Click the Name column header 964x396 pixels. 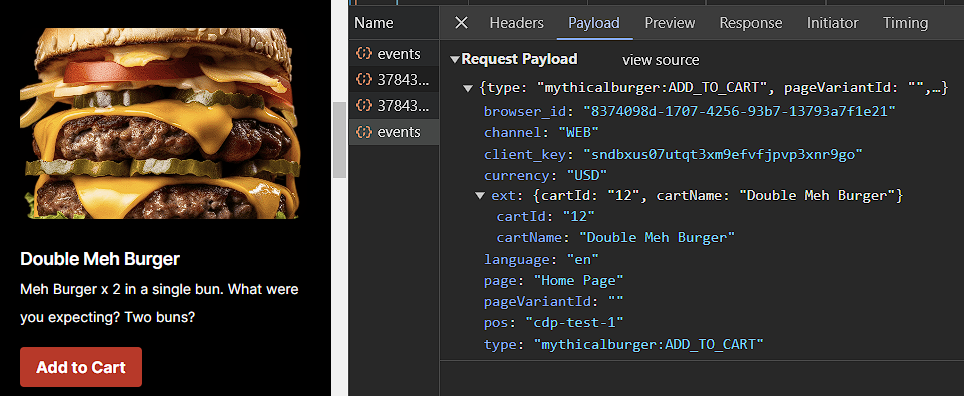[x=374, y=23]
